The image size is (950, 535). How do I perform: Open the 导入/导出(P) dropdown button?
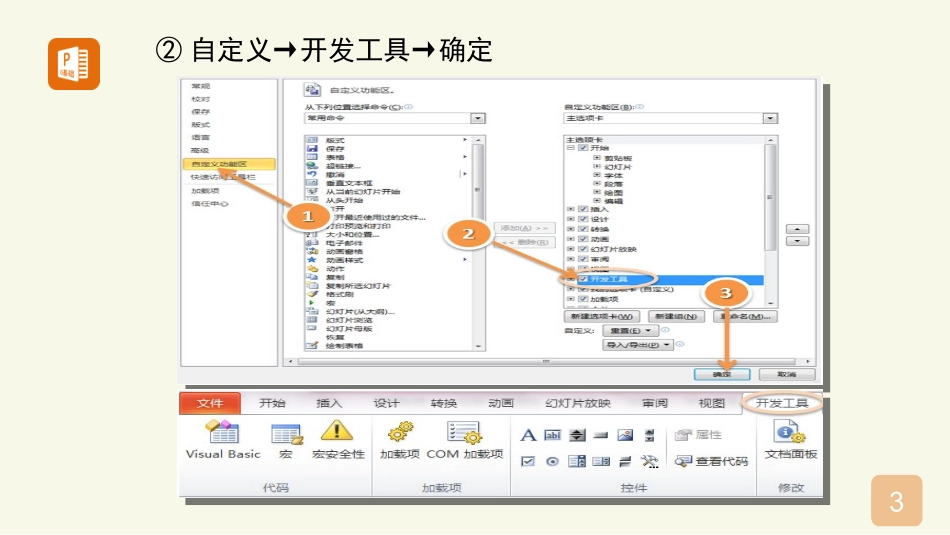638,345
